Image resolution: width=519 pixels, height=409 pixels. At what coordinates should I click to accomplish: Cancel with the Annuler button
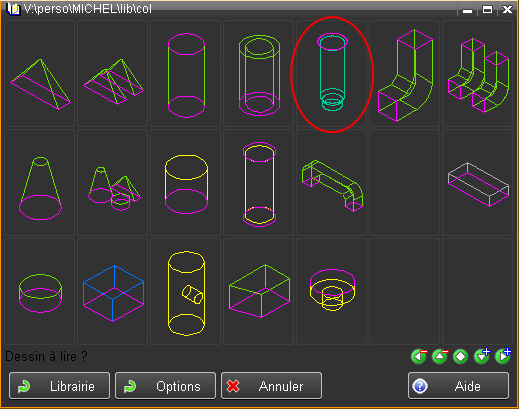[271, 386]
